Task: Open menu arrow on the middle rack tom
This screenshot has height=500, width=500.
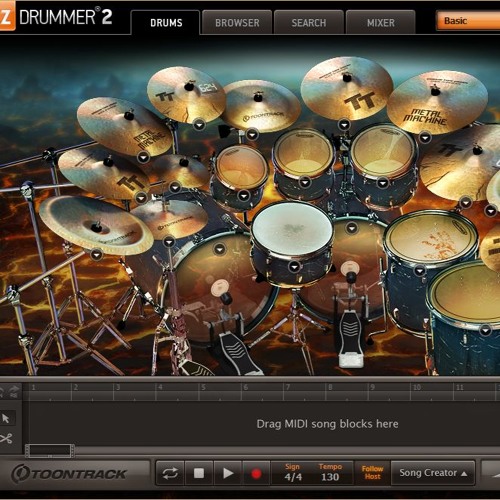Action: pyautogui.click(x=305, y=182)
